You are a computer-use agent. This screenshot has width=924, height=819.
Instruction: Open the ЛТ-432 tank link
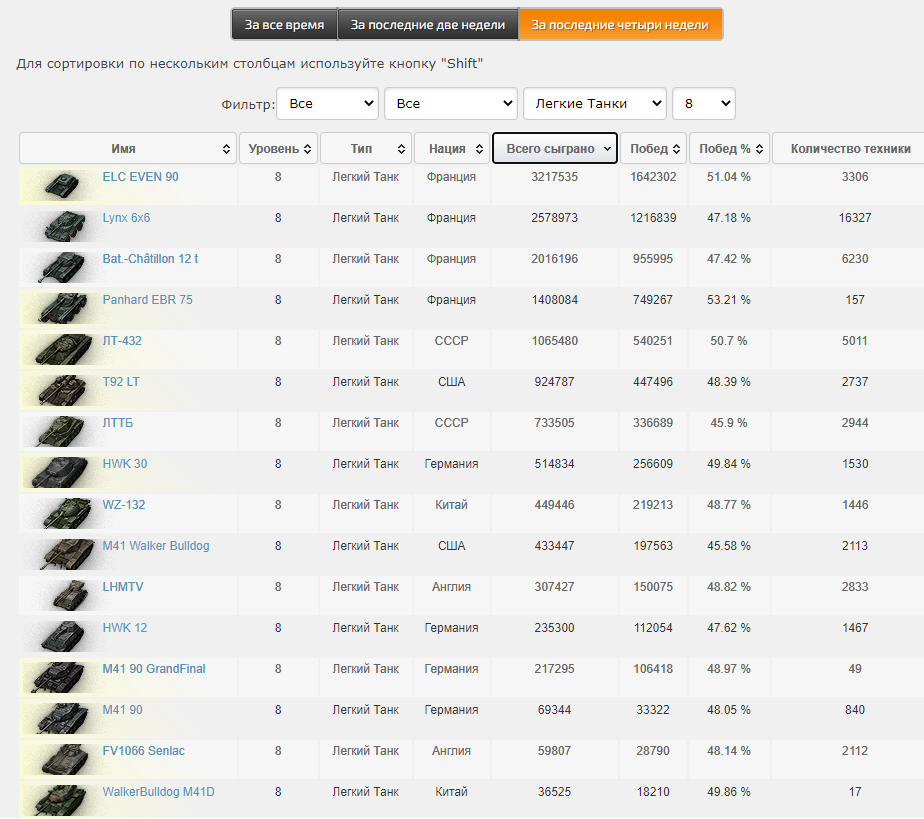tap(122, 341)
